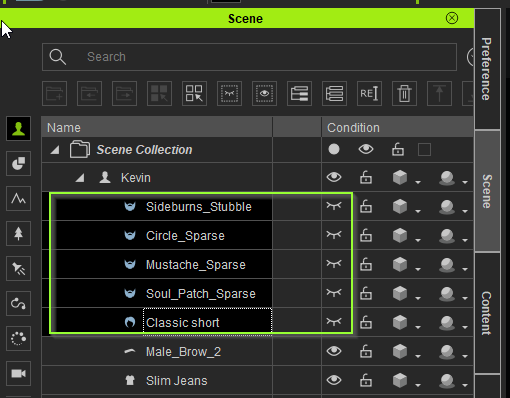Close the Scene panel
Viewport: 510px width, 398px height.
coord(452,18)
